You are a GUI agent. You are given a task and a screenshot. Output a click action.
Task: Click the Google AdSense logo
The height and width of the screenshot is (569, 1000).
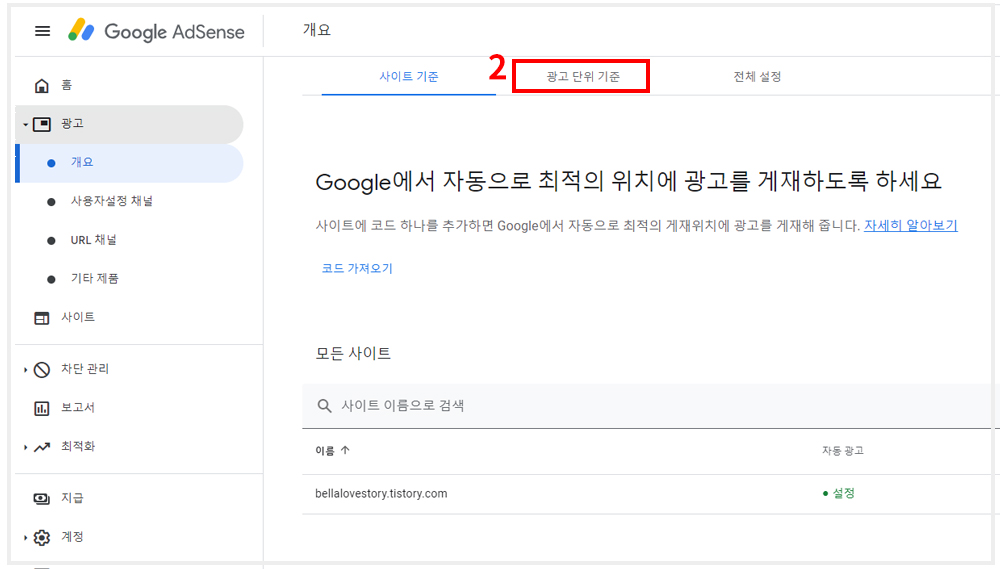(156, 31)
